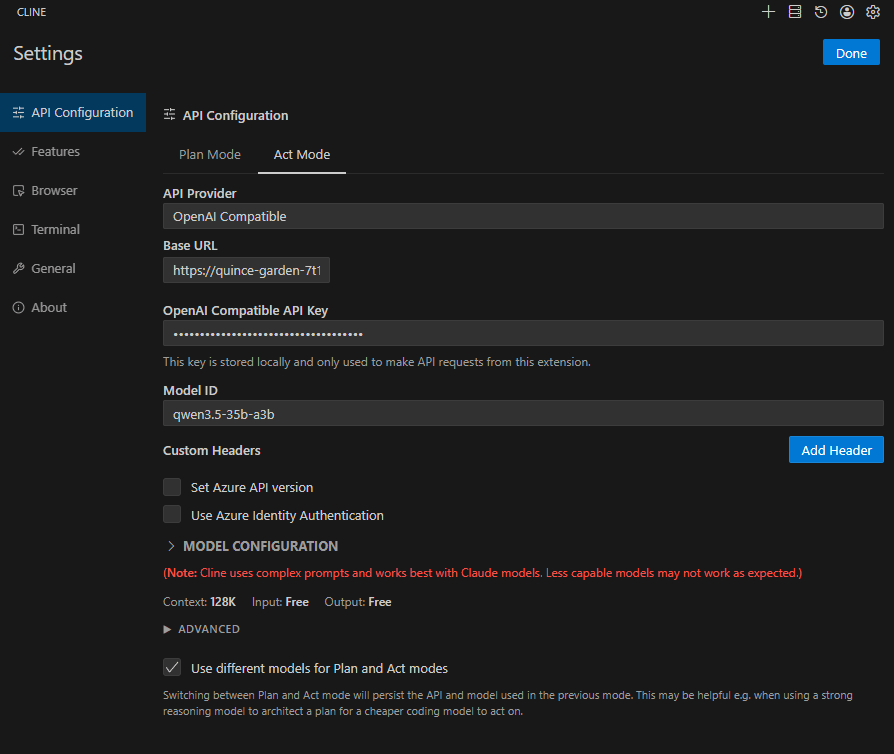
Task: Expand the MODEL CONFIGURATION section
Action: (x=251, y=546)
